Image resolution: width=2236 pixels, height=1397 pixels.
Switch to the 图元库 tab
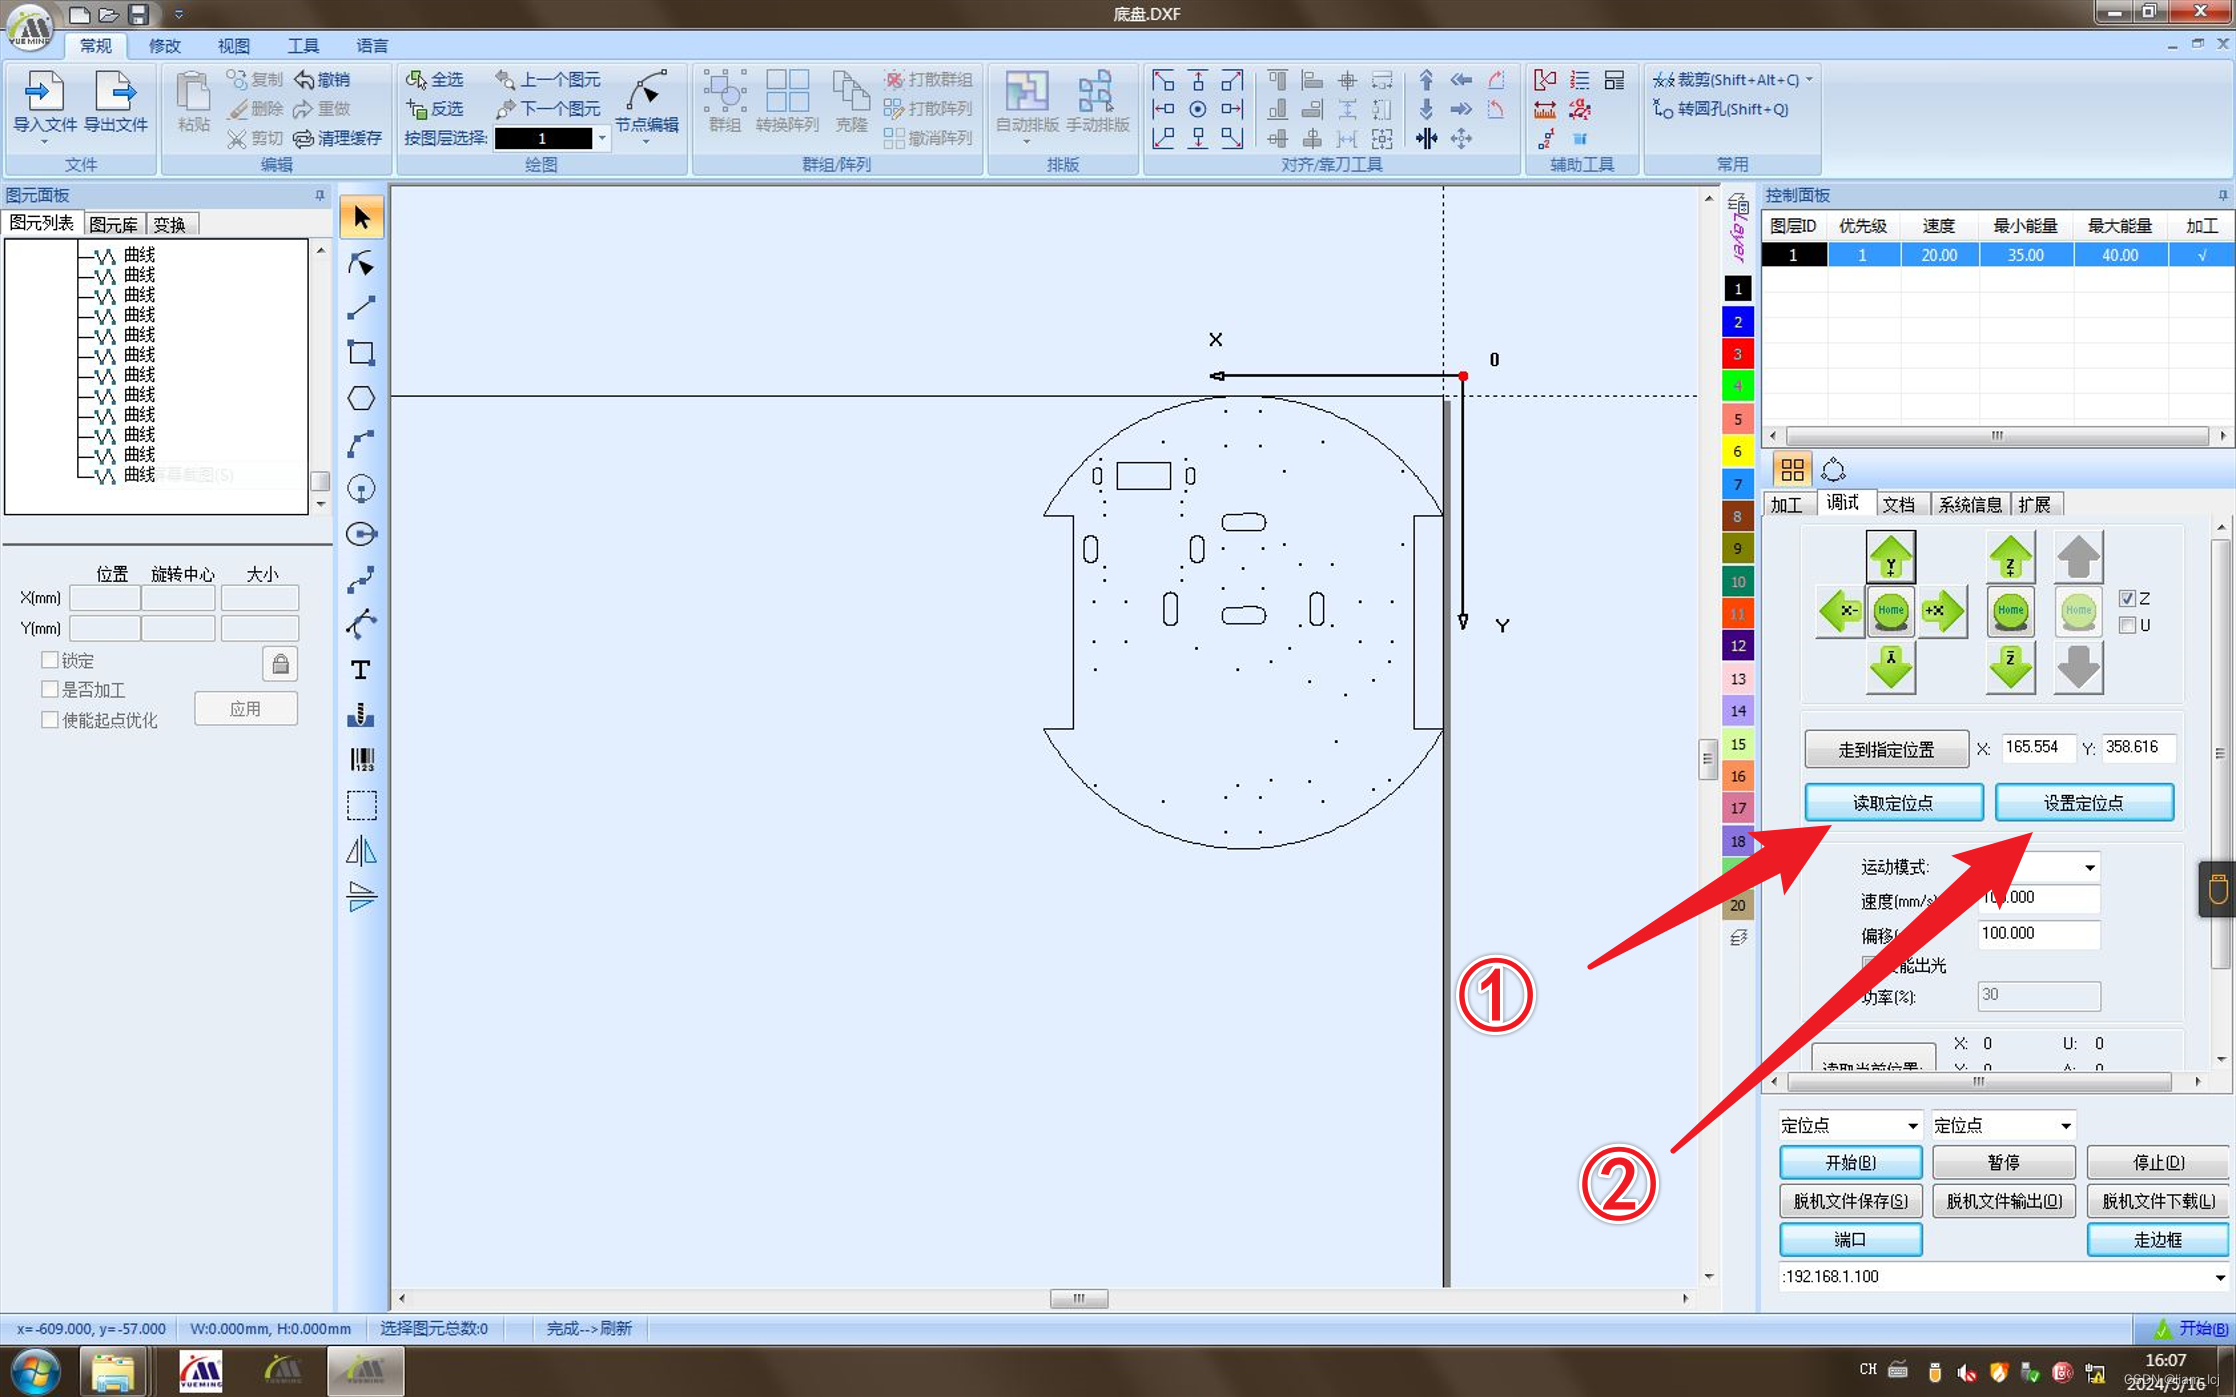coord(114,224)
